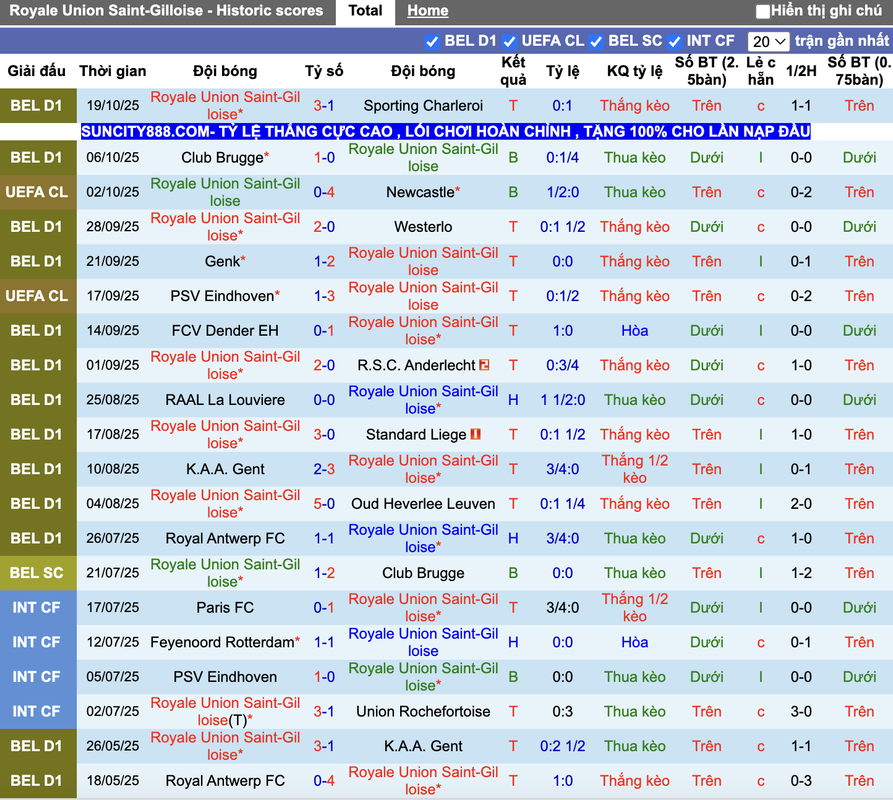Image resolution: width=893 pixels, height=800 pixels.
Task: Click the Genk* team name
Action: 225,261
